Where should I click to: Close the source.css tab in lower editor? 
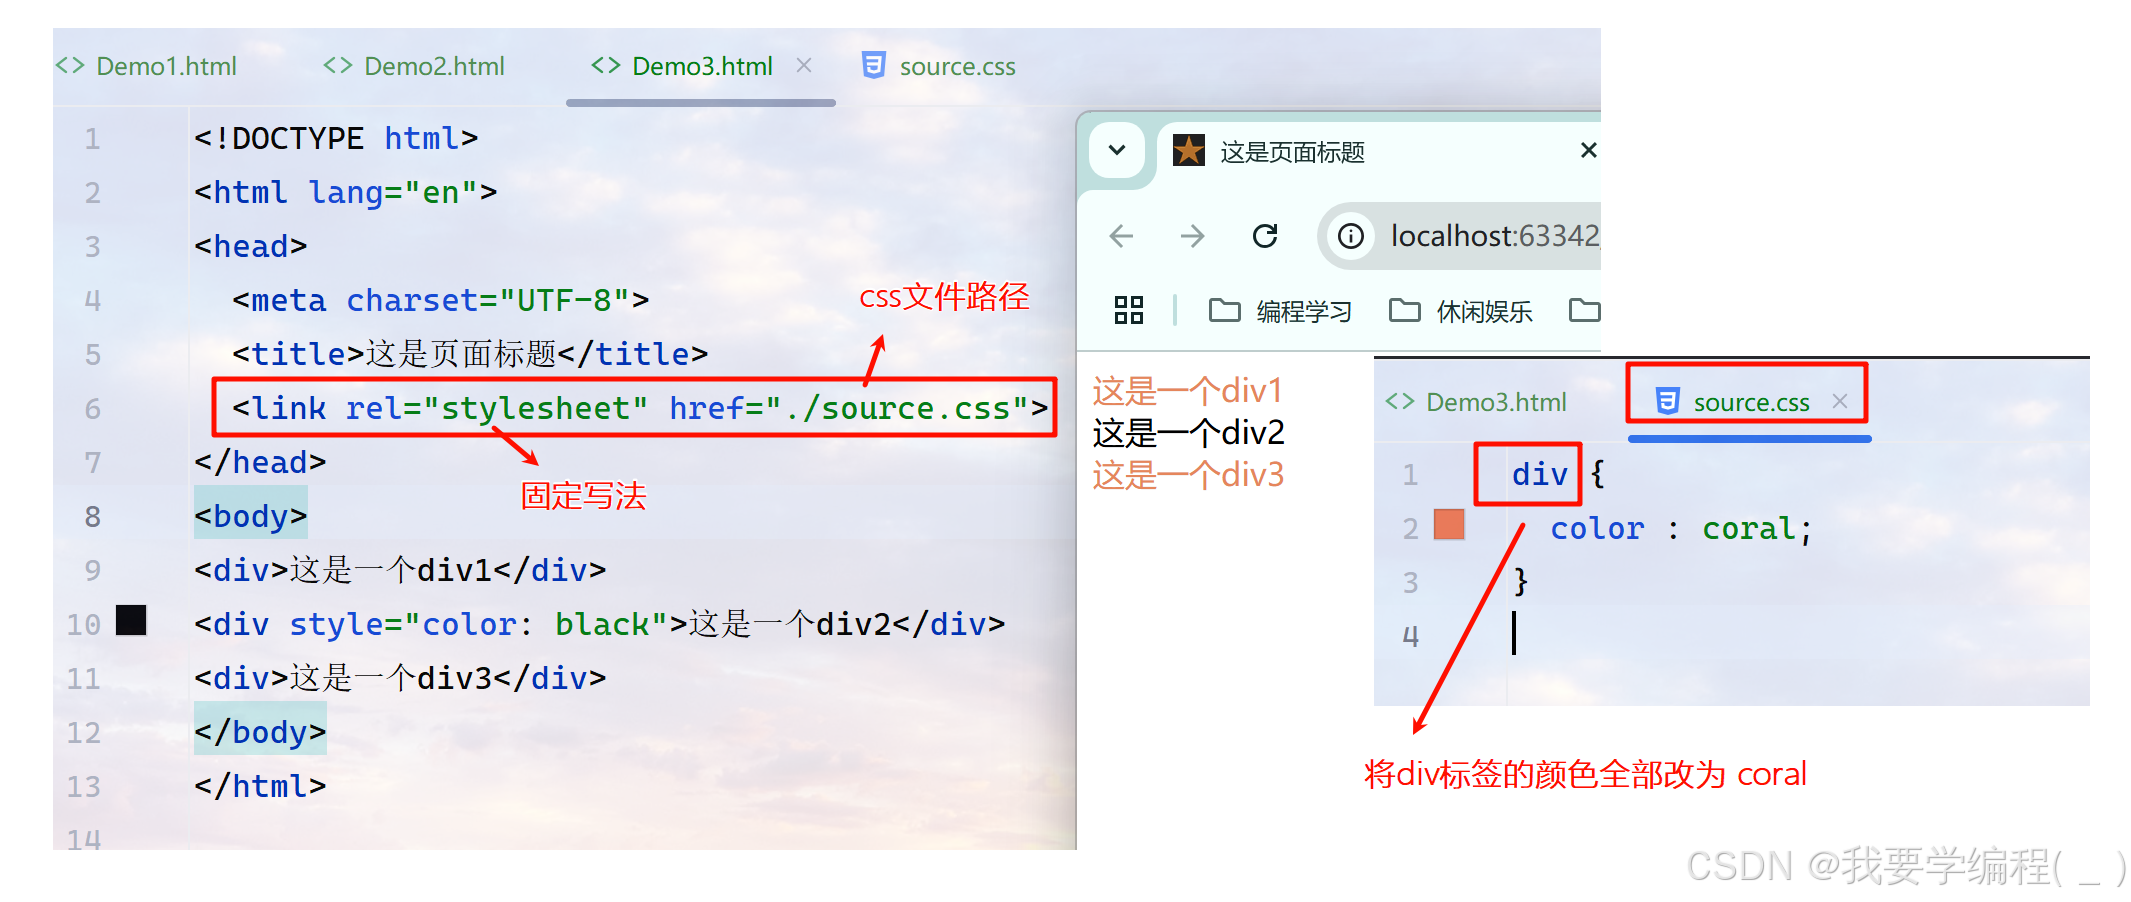tap(1840, 401)
